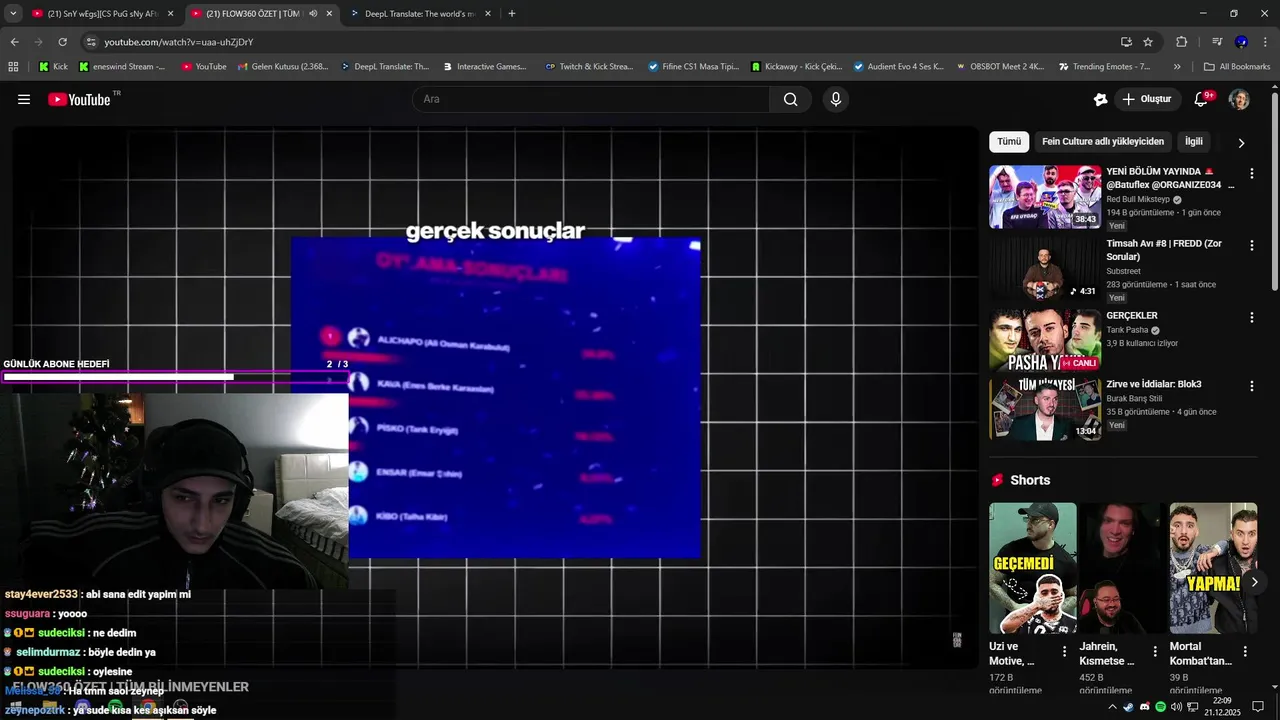The image size is (1280, 720).
Task: Open options for Jahrein, Kısmetse short
Action: coord(1154,652)
